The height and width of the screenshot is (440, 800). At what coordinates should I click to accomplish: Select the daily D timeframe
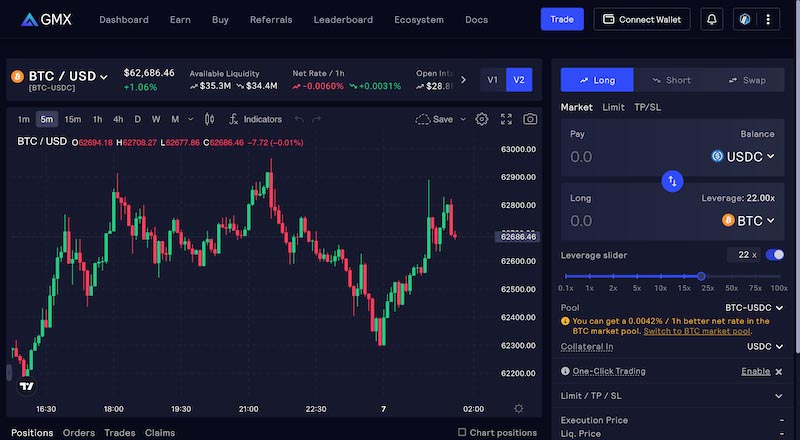(137, 119)
